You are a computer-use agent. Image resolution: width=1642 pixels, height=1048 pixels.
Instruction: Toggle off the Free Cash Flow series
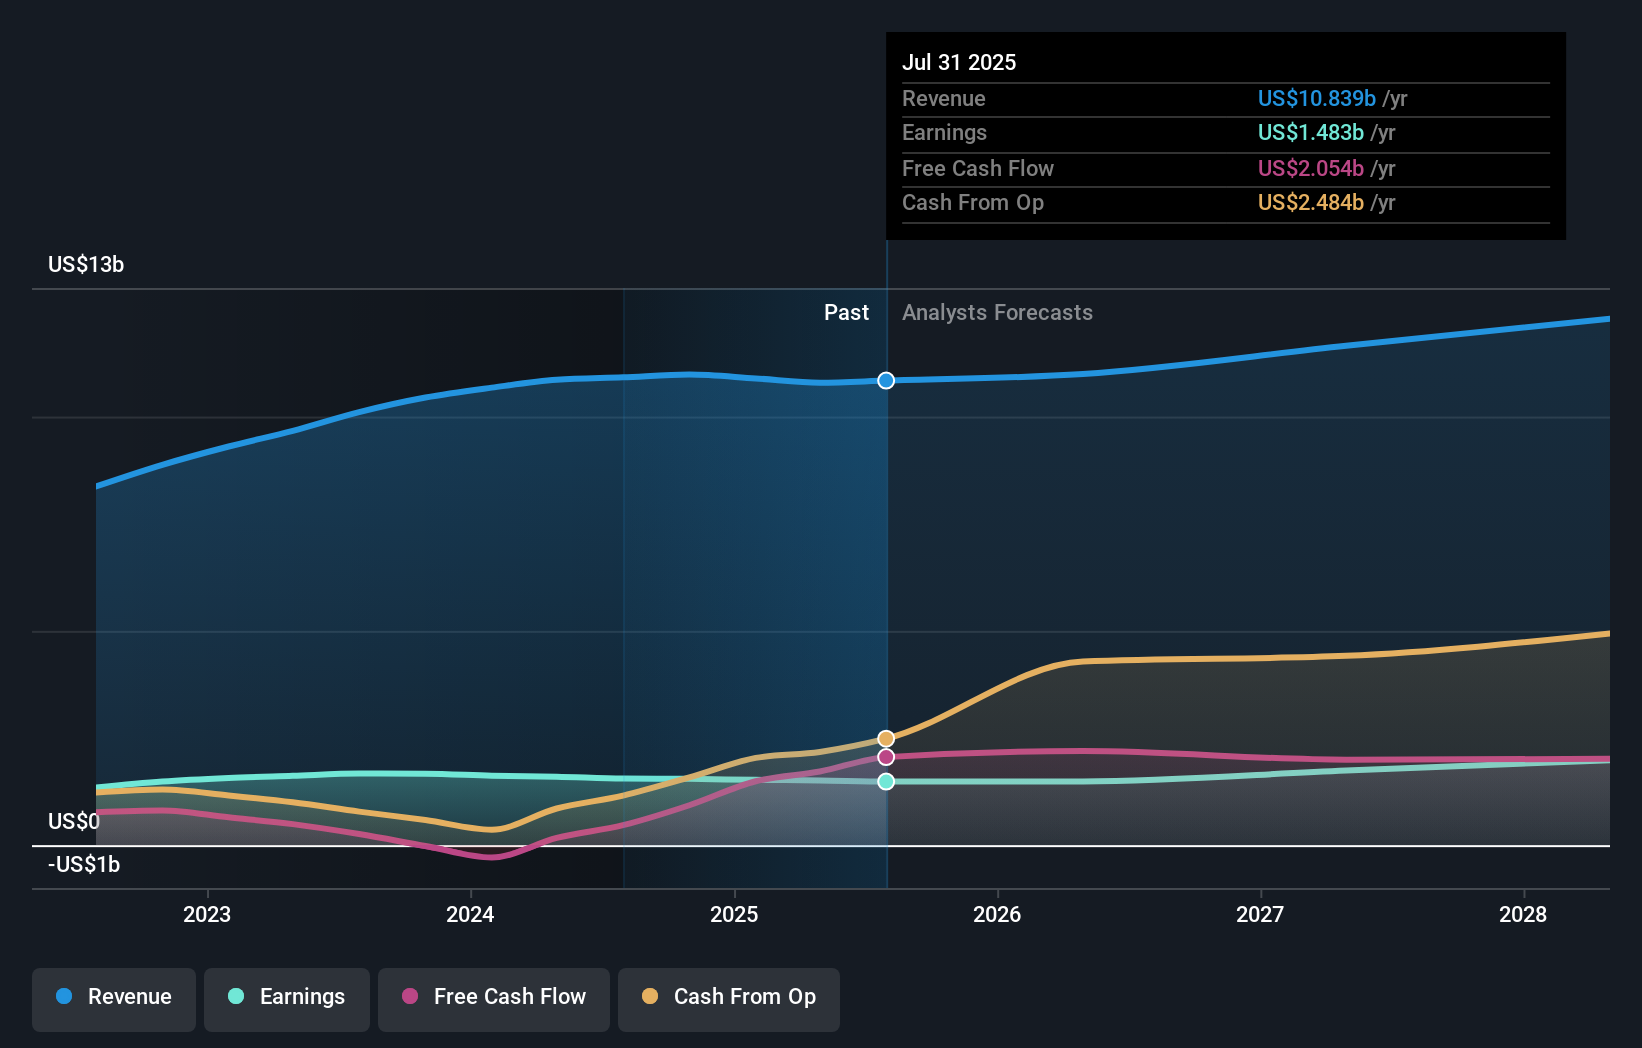pos(493,997)
